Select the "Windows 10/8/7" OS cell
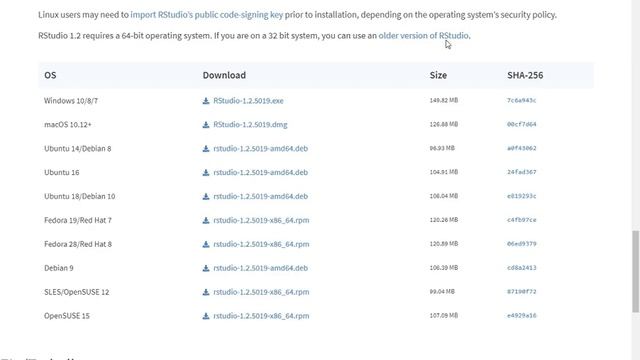Image resolution: width=640 pixels, height=360 pixels. click(x=71, y=101)
